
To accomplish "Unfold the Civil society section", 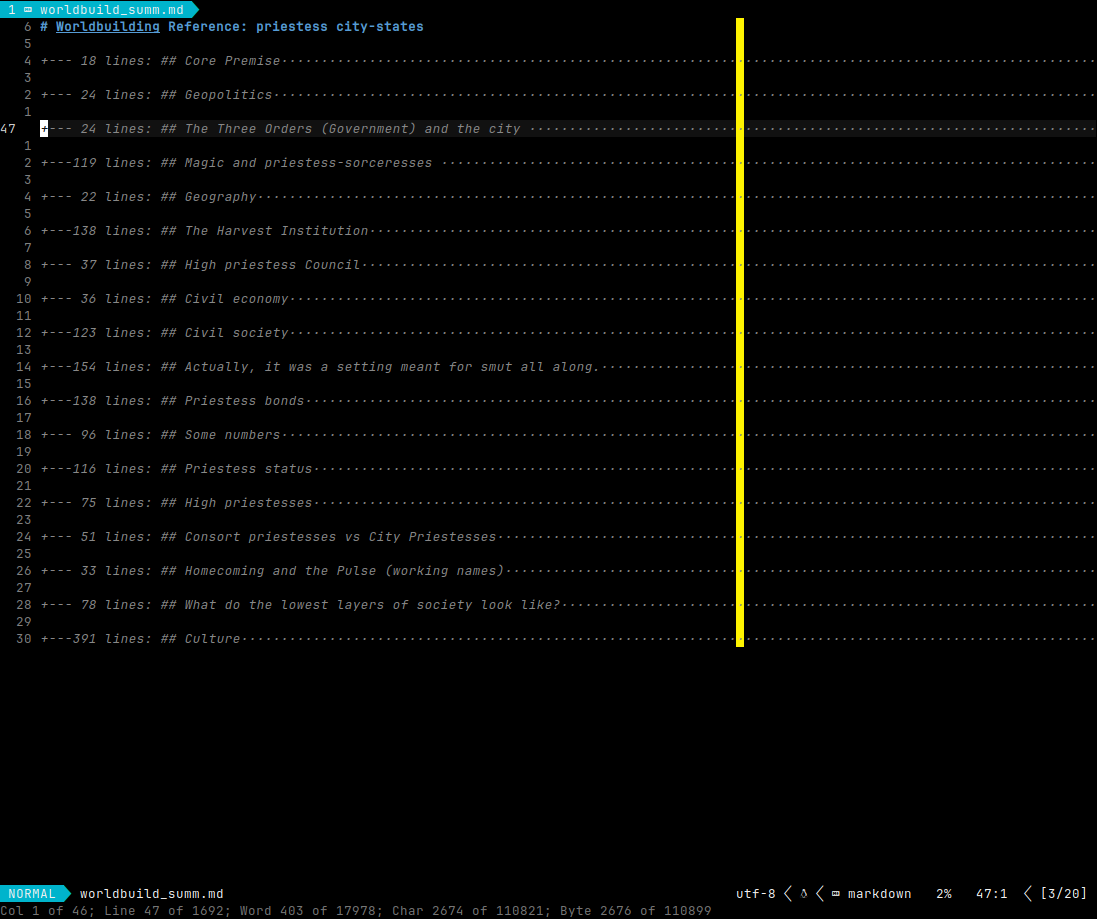I will pos(568,333).
